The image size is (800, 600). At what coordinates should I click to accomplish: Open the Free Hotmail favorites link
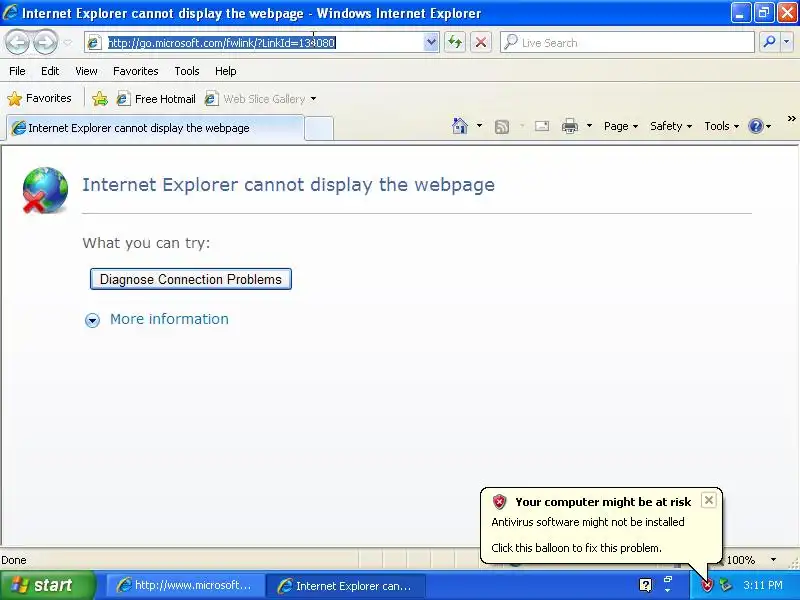(156, 99)
